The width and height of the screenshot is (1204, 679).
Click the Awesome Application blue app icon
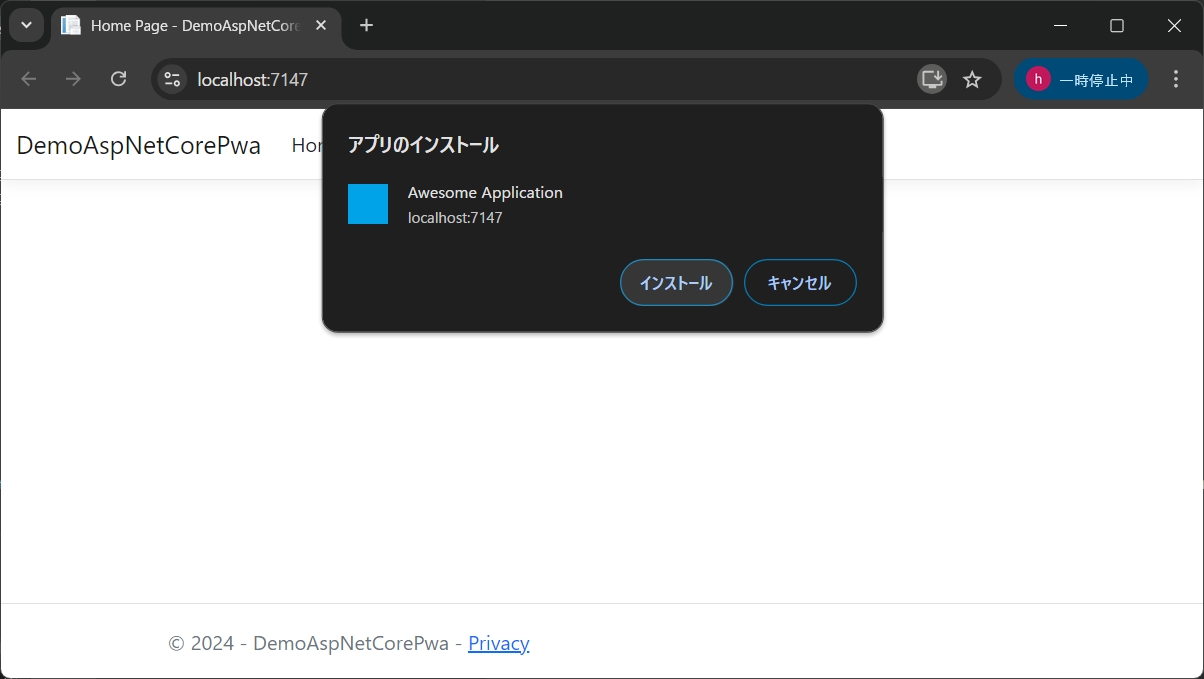pos(368,204)
